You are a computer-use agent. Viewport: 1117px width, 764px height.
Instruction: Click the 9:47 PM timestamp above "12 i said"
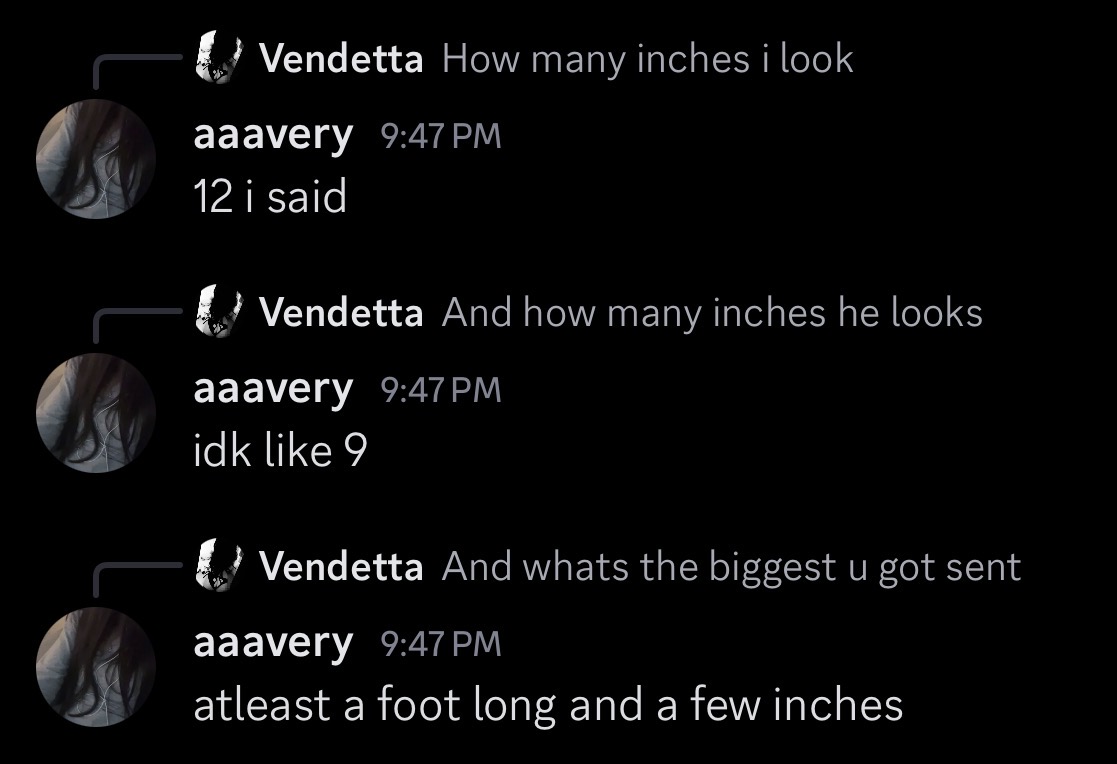pos(441,136)
